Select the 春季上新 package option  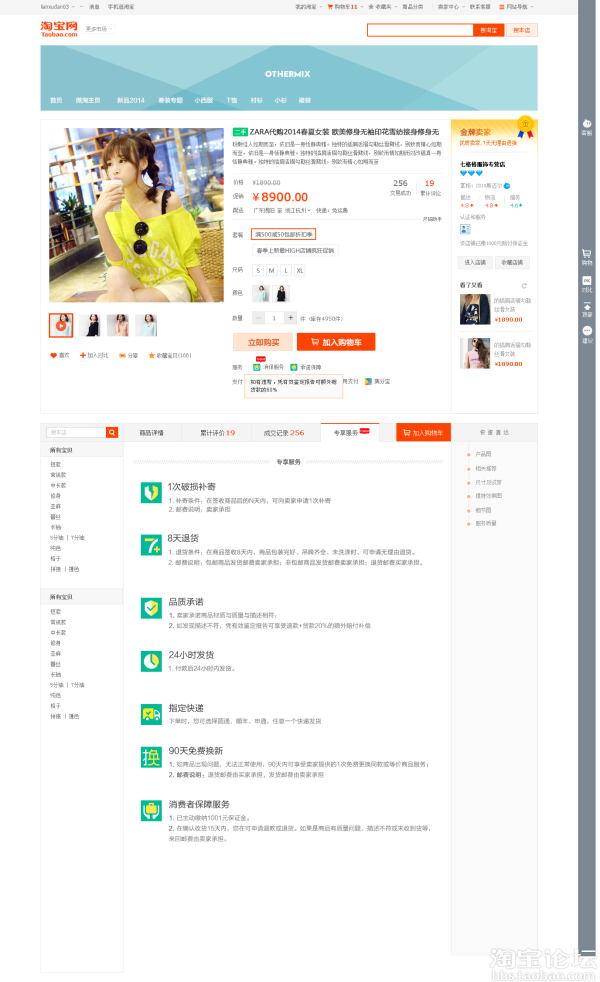tap(296, 251)
